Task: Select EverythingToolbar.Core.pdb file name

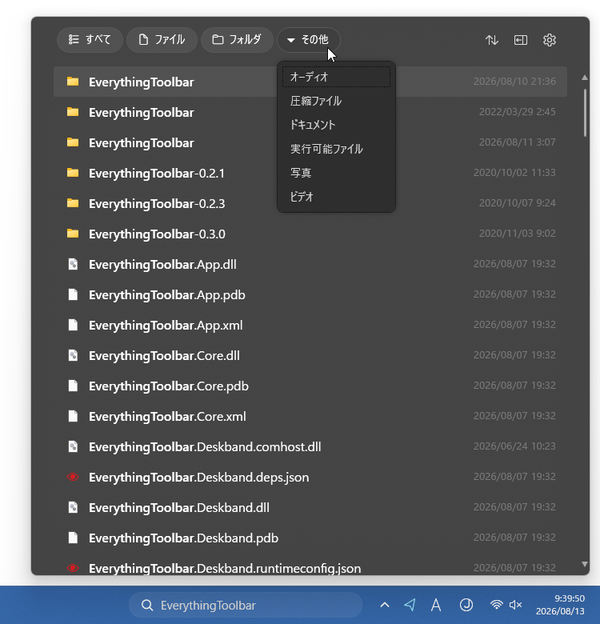Action: tap(169, 386)
